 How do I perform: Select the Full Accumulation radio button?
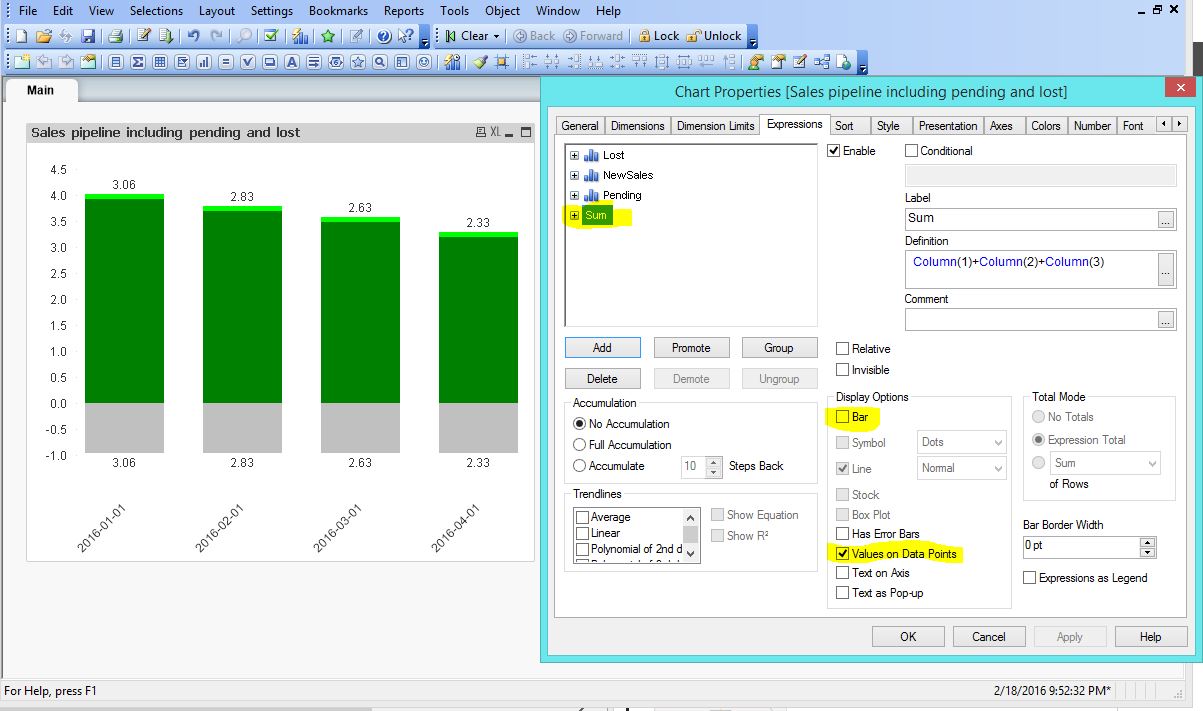pyautogui.click(x=580, y=445)
